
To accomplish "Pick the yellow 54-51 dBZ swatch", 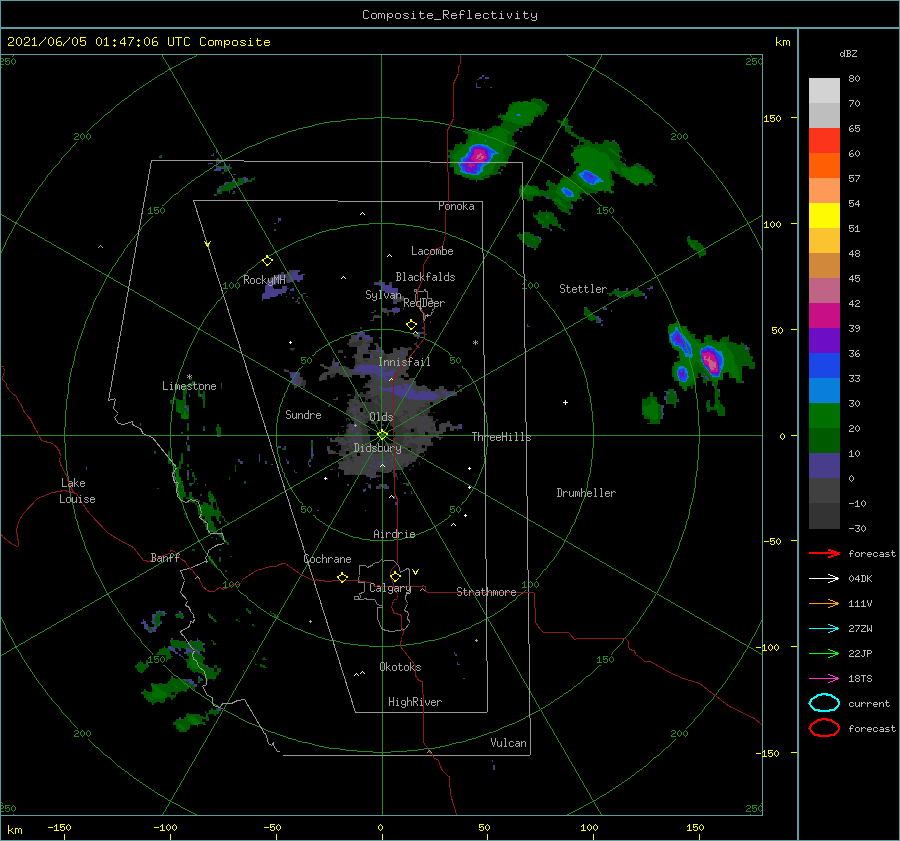I will coord(824,215).
